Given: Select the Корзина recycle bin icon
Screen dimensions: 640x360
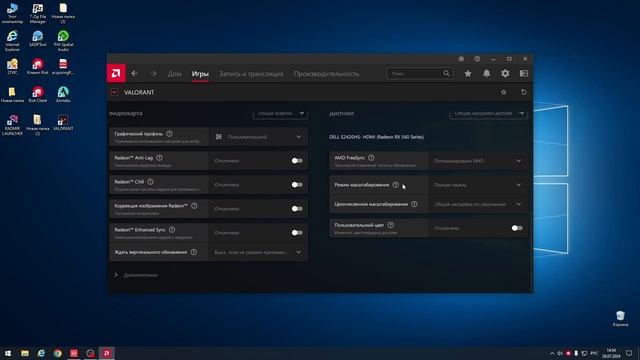Looking at the screenshot, I should (620, 318).
